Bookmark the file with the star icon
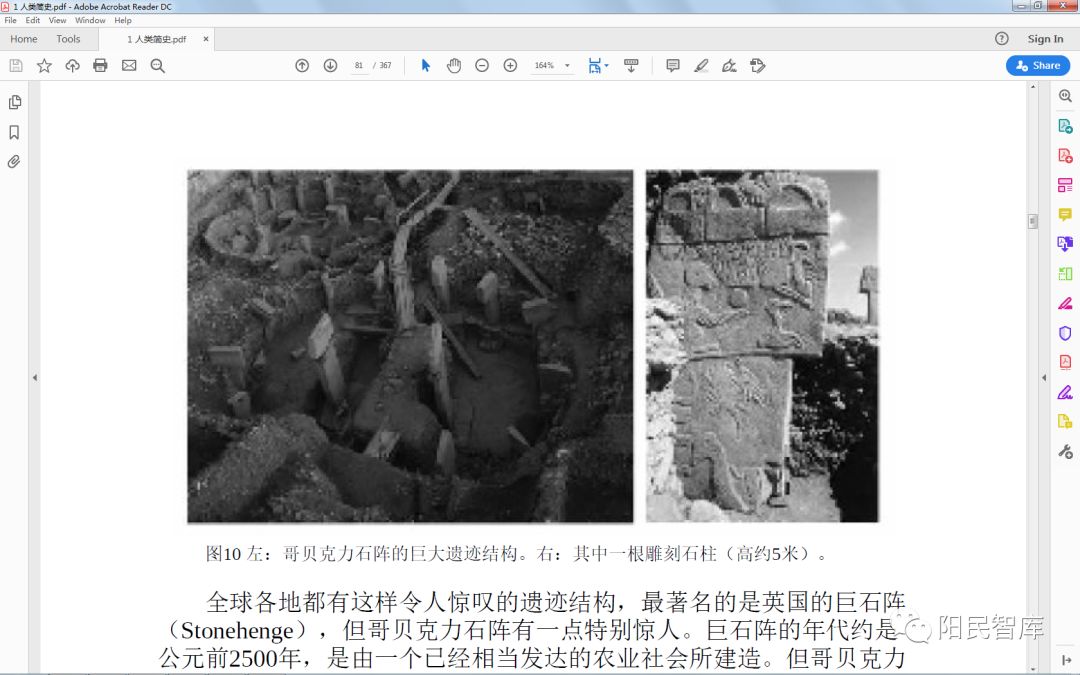This screenshot has height=675, width=1080. click(44, 66)
